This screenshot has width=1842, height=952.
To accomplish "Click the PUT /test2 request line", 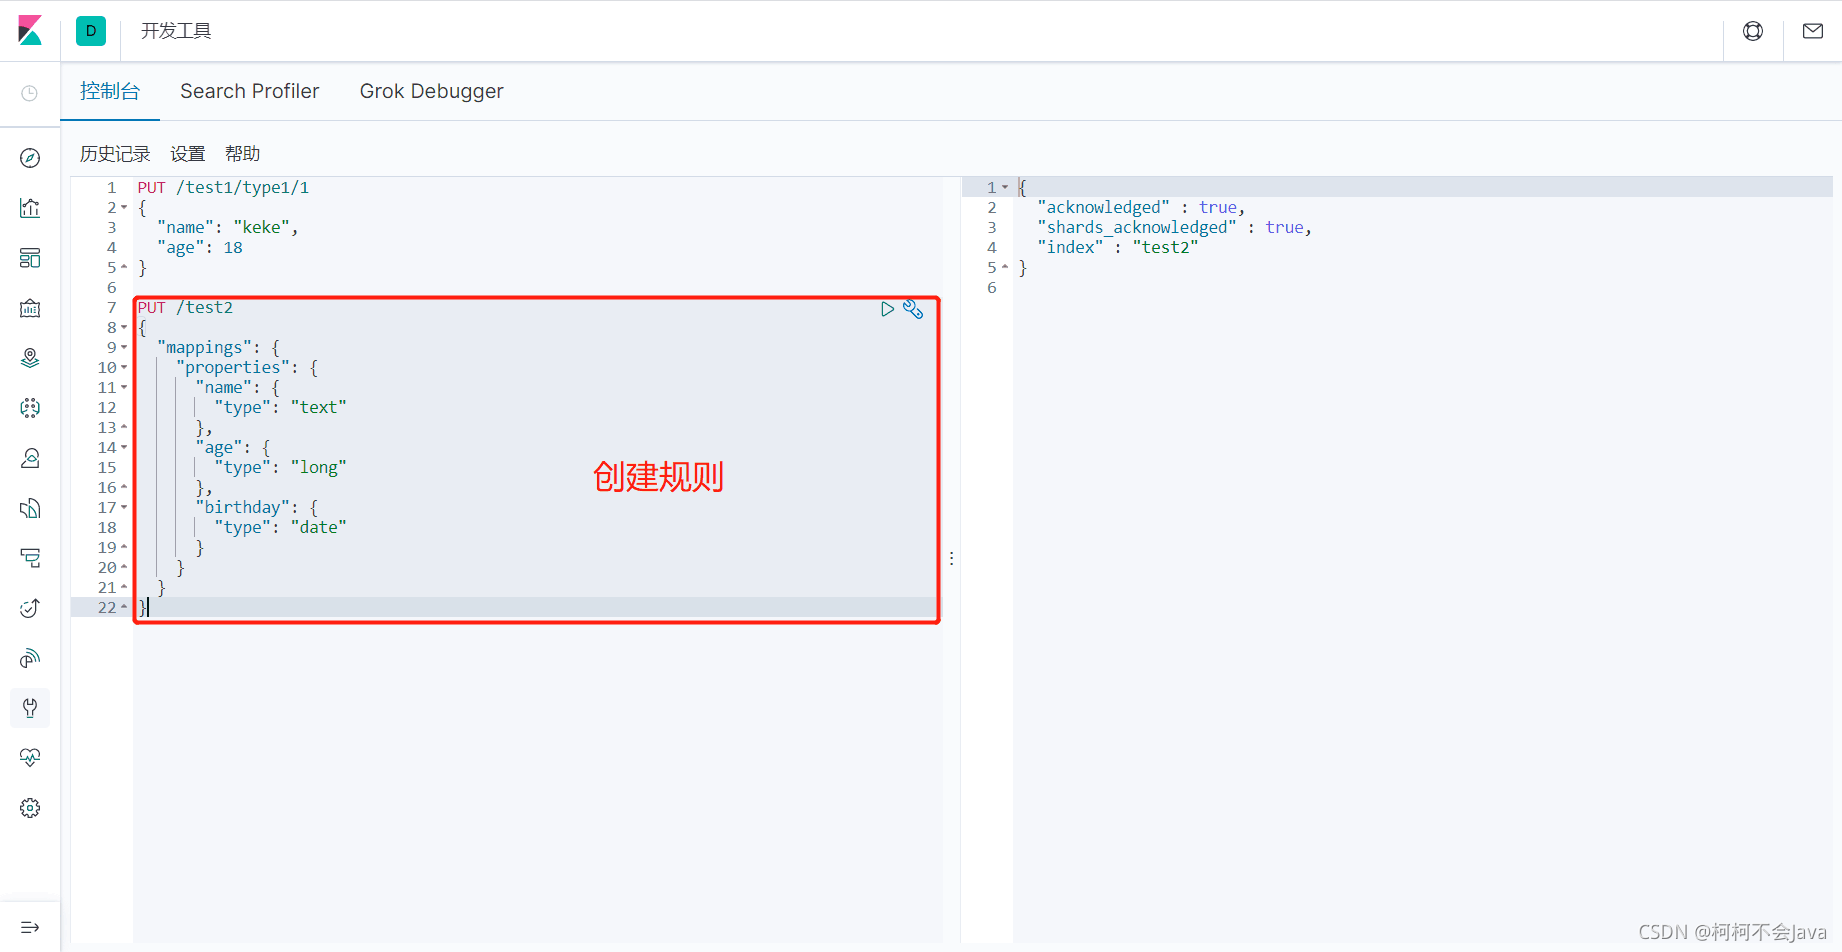I will tap(185, 308).
